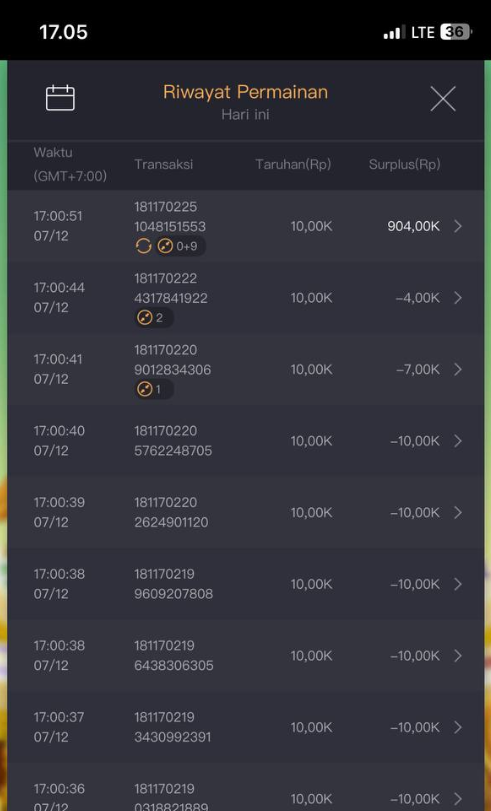
Task: Open details chevron for the 17:00:39 entry
Action: click(x=458, y=512)
